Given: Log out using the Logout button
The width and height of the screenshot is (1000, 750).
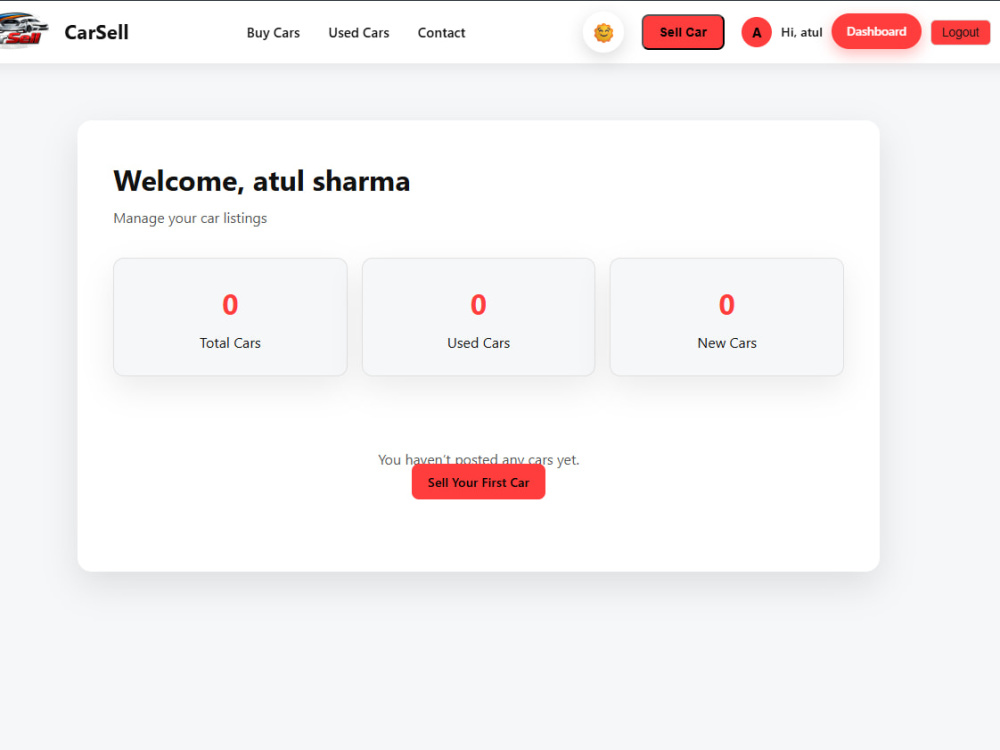Looking at the screenshot, I should pyautogui.click(x=960, y=33).
